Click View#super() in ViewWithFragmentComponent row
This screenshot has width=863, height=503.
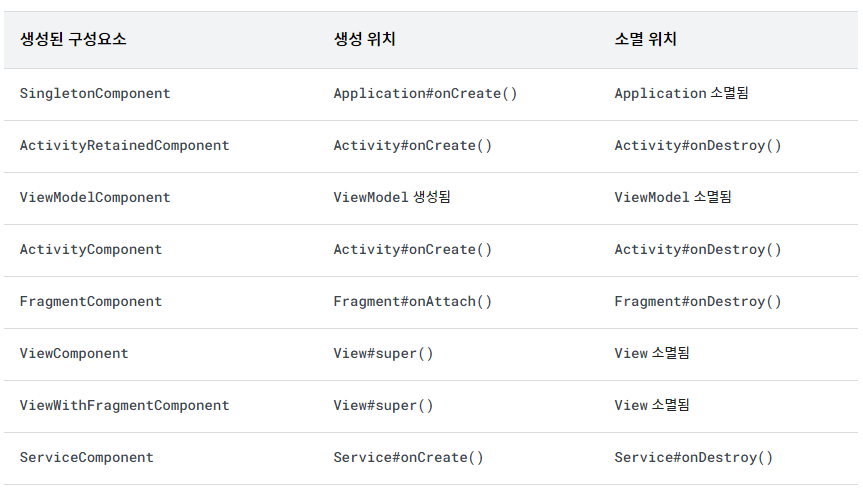[x=383, y=406]
